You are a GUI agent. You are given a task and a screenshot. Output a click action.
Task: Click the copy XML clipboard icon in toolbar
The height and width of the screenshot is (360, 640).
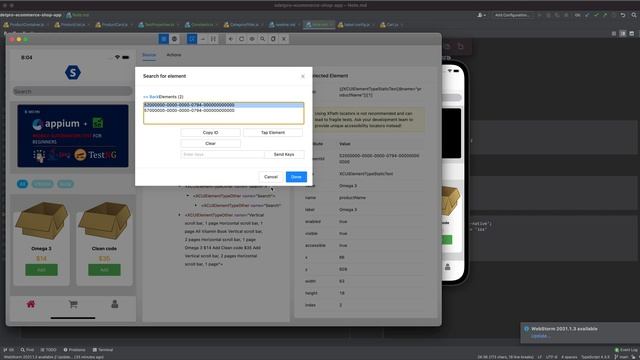[x=273, y=39]
